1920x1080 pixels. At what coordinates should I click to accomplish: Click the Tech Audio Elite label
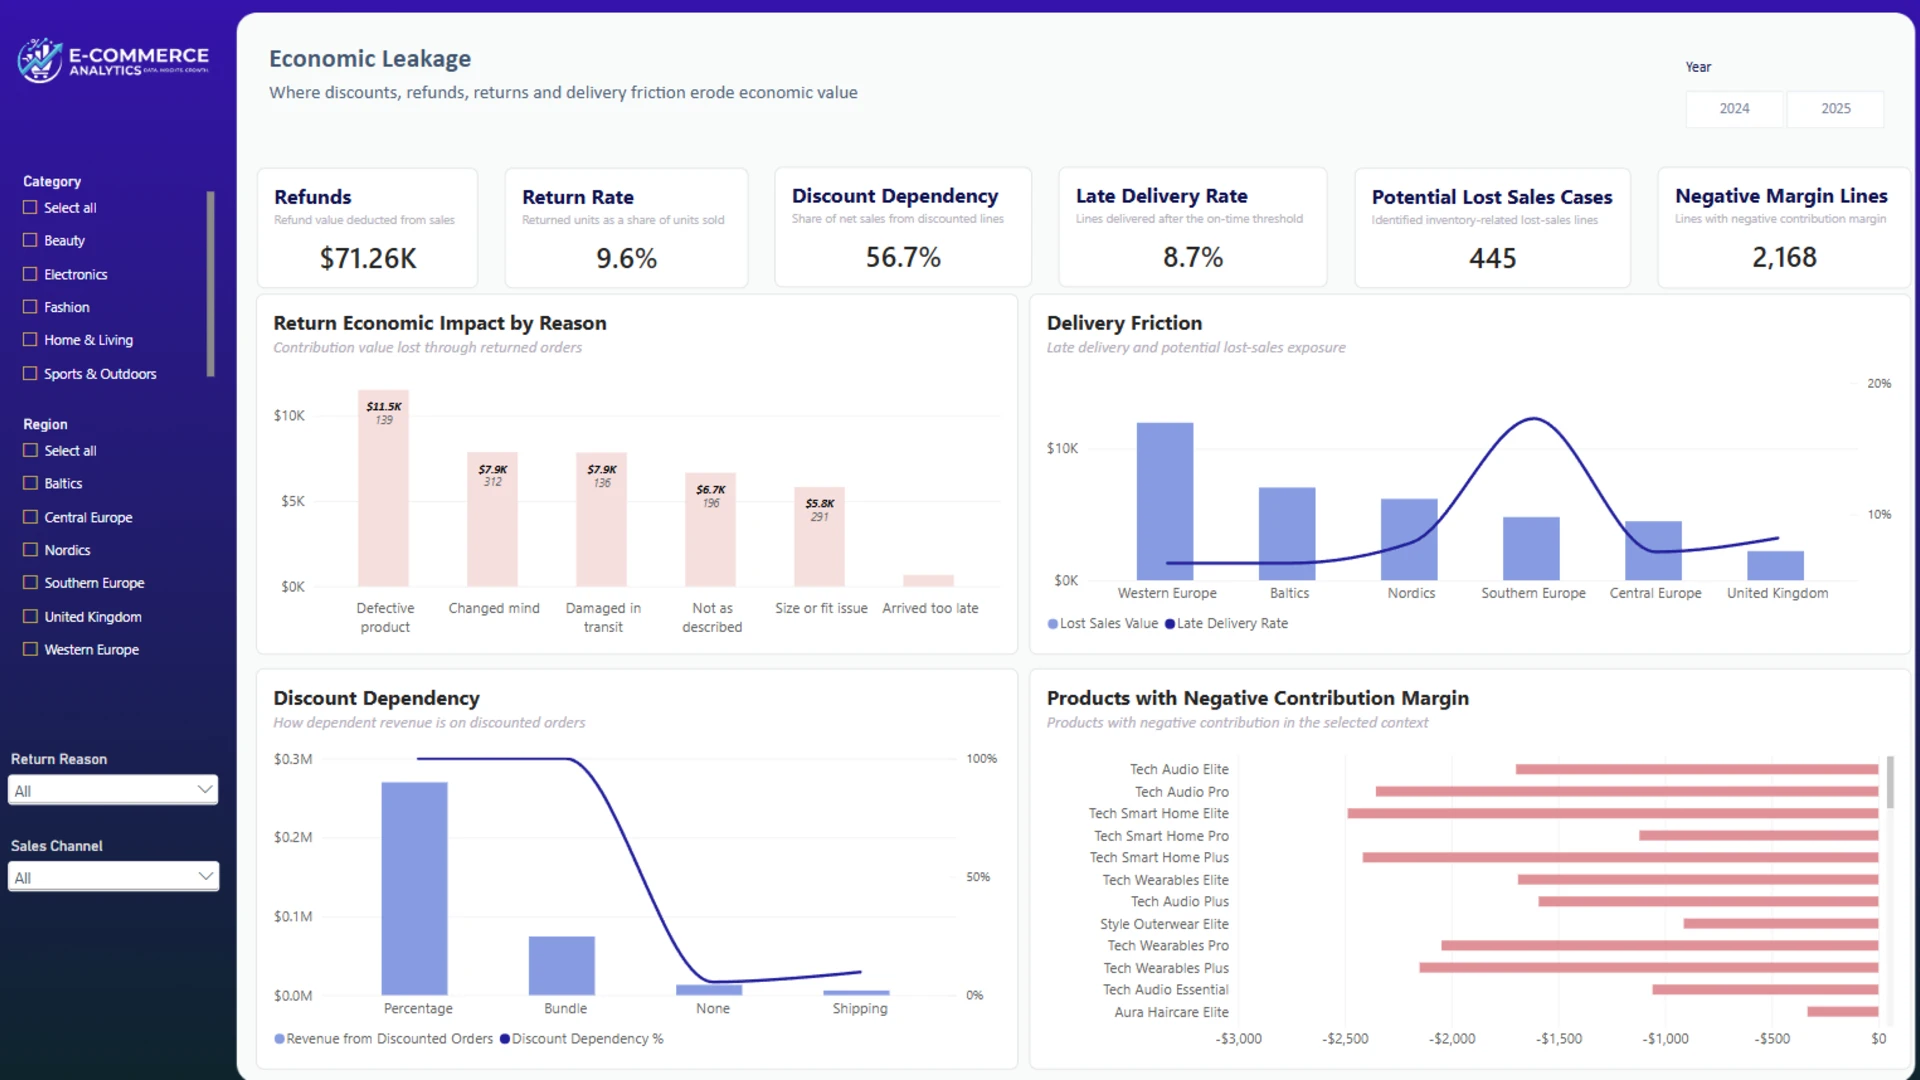(x=1179, y=769)
